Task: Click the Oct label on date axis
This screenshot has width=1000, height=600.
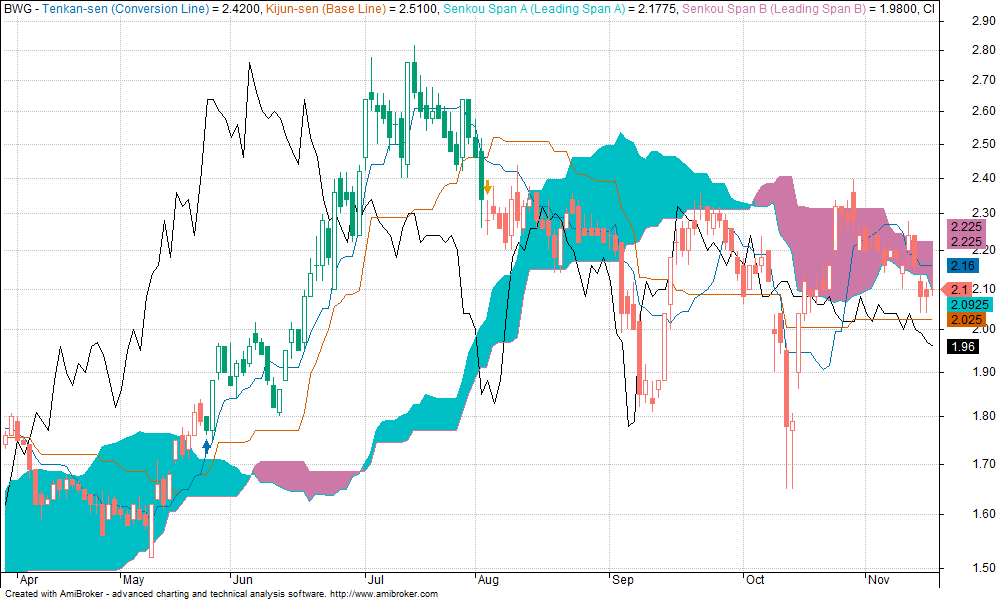Action: coord(755,579)
